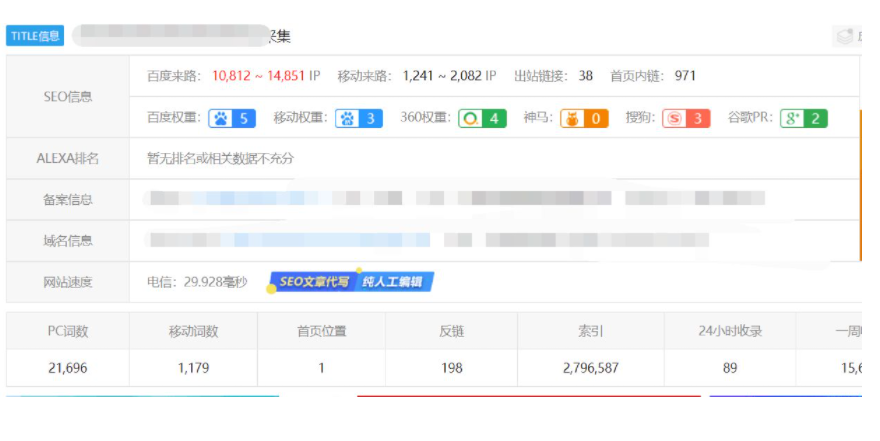Click 24-hour indexed count 89
Image resolution: width=880 pixels, height=441 pixels.
[x=730, y=368]
